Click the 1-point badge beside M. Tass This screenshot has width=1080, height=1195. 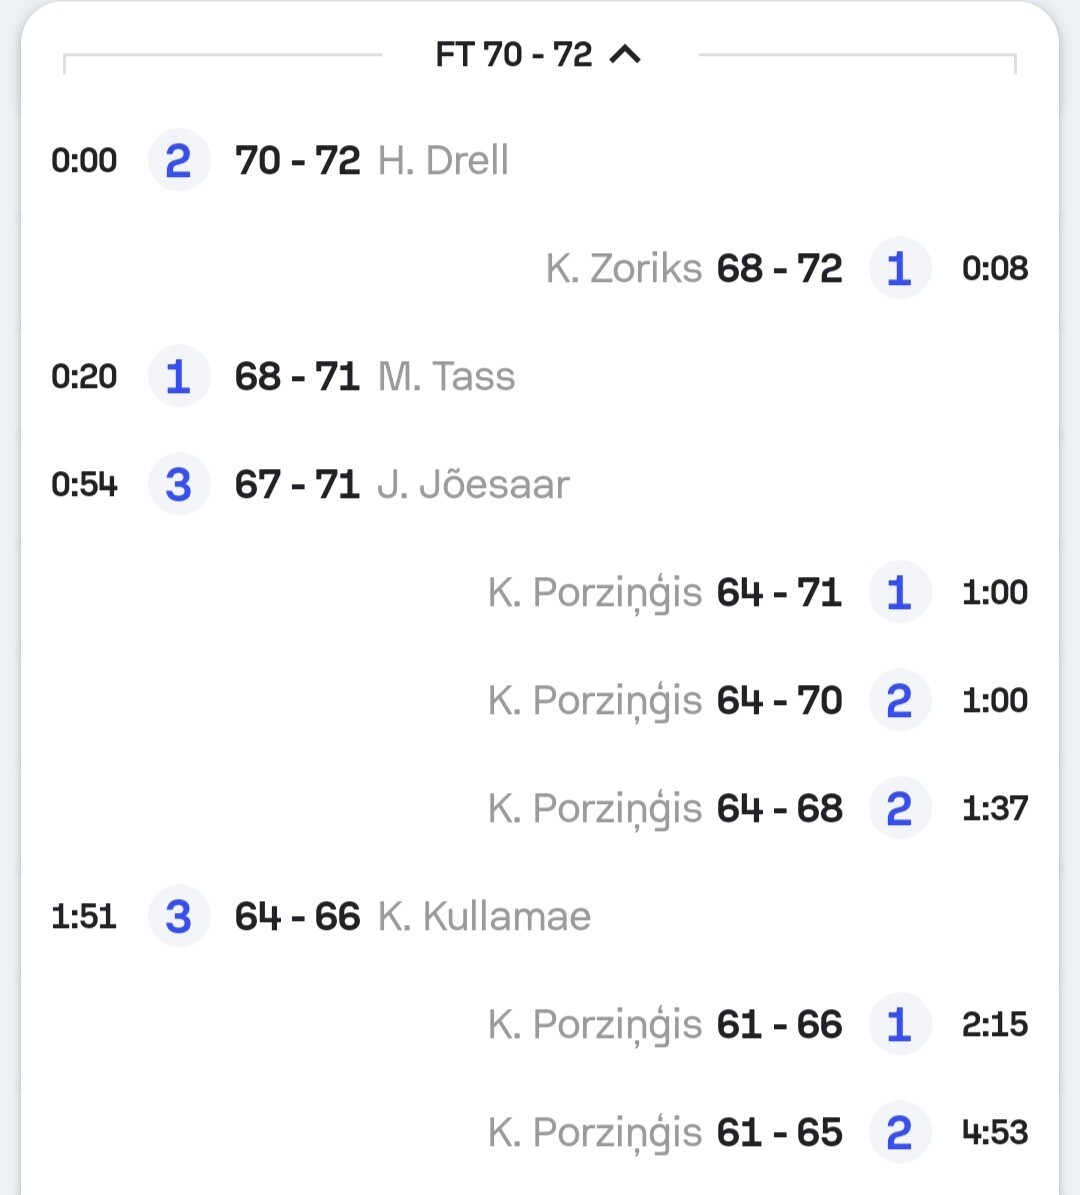point(179,376)
